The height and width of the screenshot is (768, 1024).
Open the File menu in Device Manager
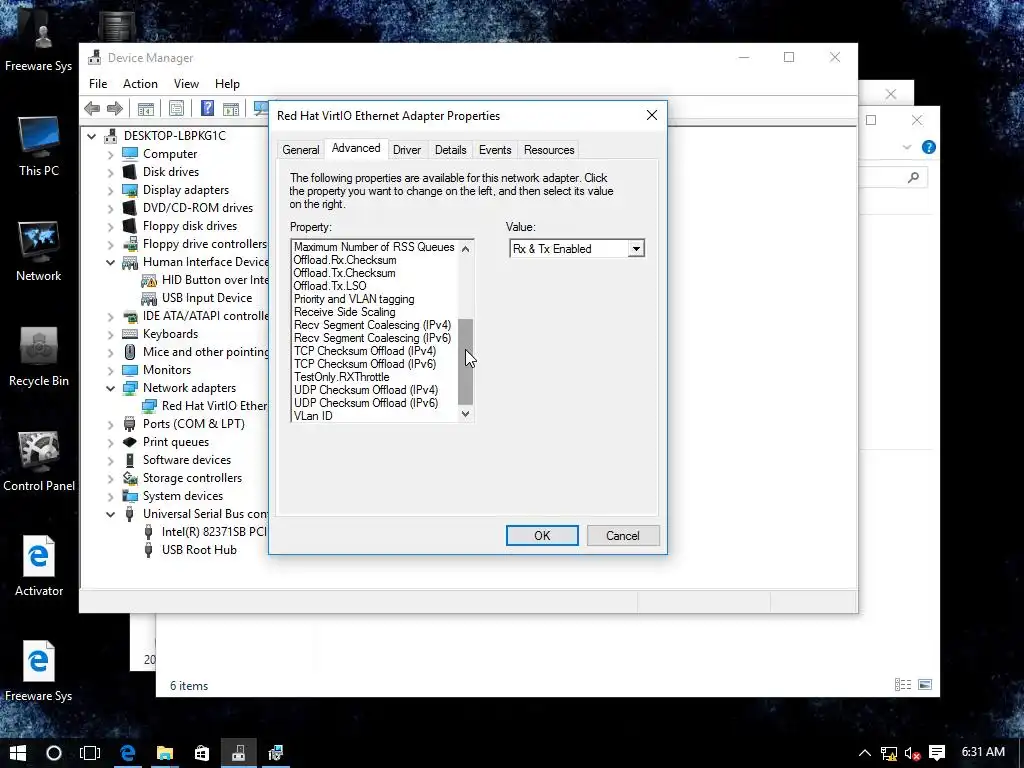pyautogui.click(x=98, y=84)
